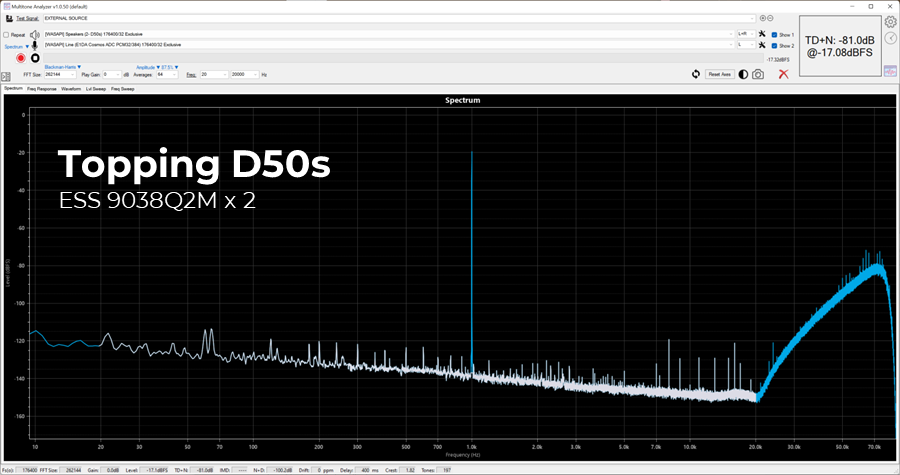Click the status bar TD+N -81.0dB value

tap(203, 470)
